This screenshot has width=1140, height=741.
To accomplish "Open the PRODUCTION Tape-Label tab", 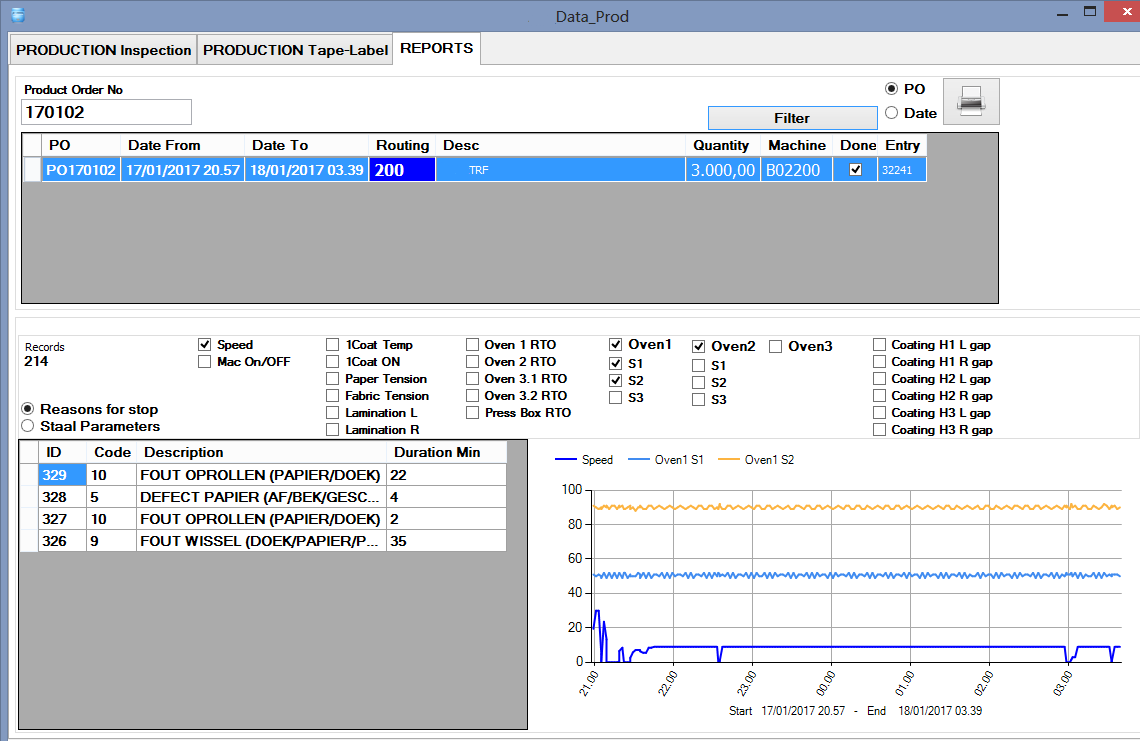I will pyautogui.click(x=295, y=50).
